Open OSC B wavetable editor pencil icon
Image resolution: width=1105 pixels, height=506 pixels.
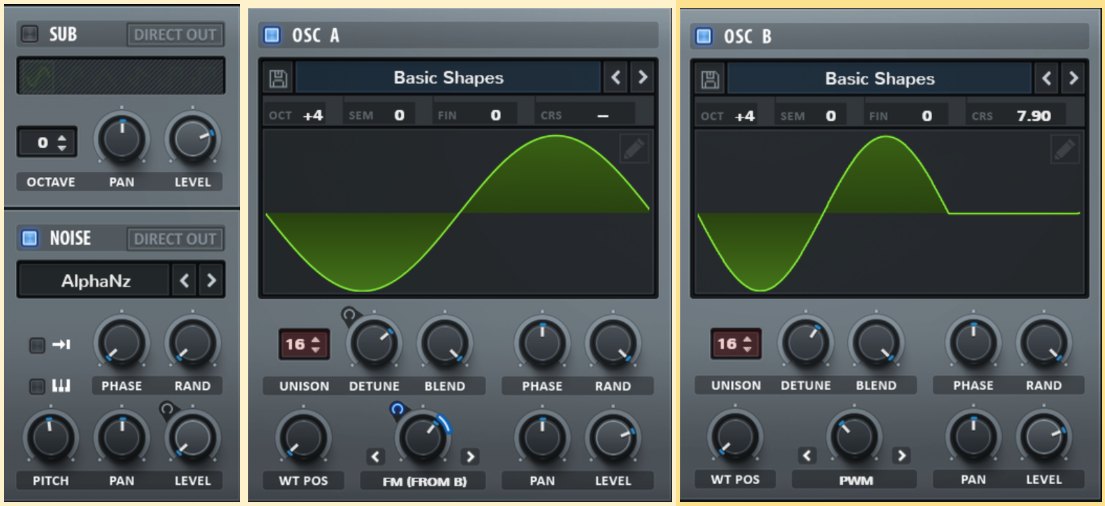coord(1065,149)
